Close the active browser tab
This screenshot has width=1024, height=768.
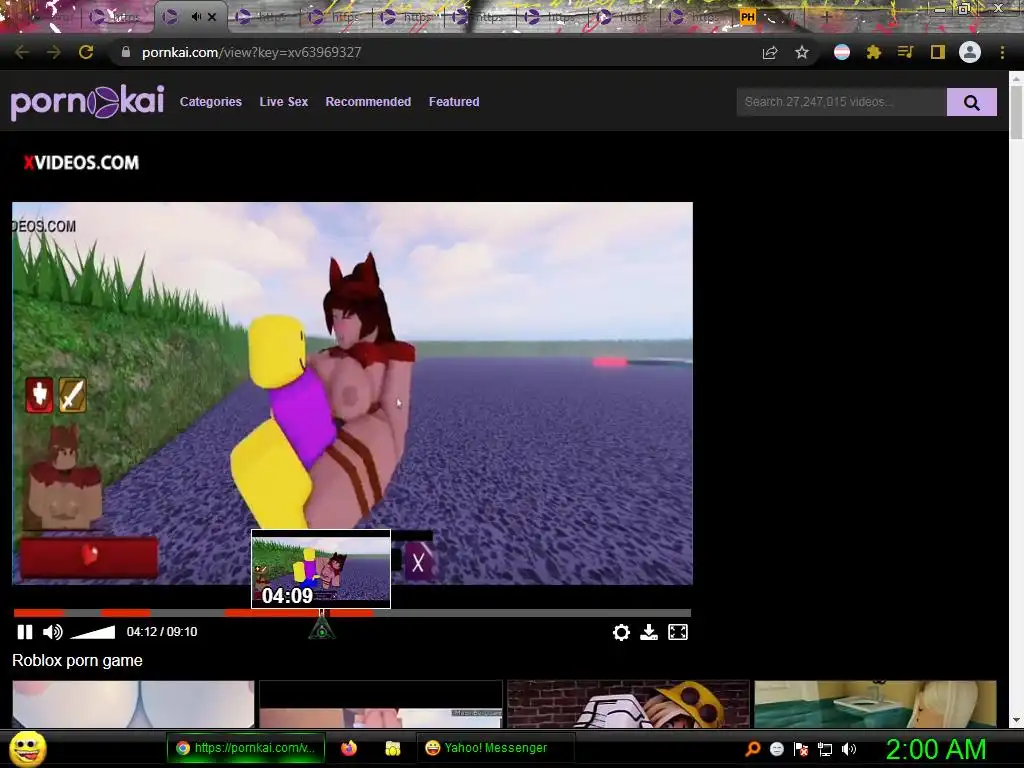[x=212, y=17]
